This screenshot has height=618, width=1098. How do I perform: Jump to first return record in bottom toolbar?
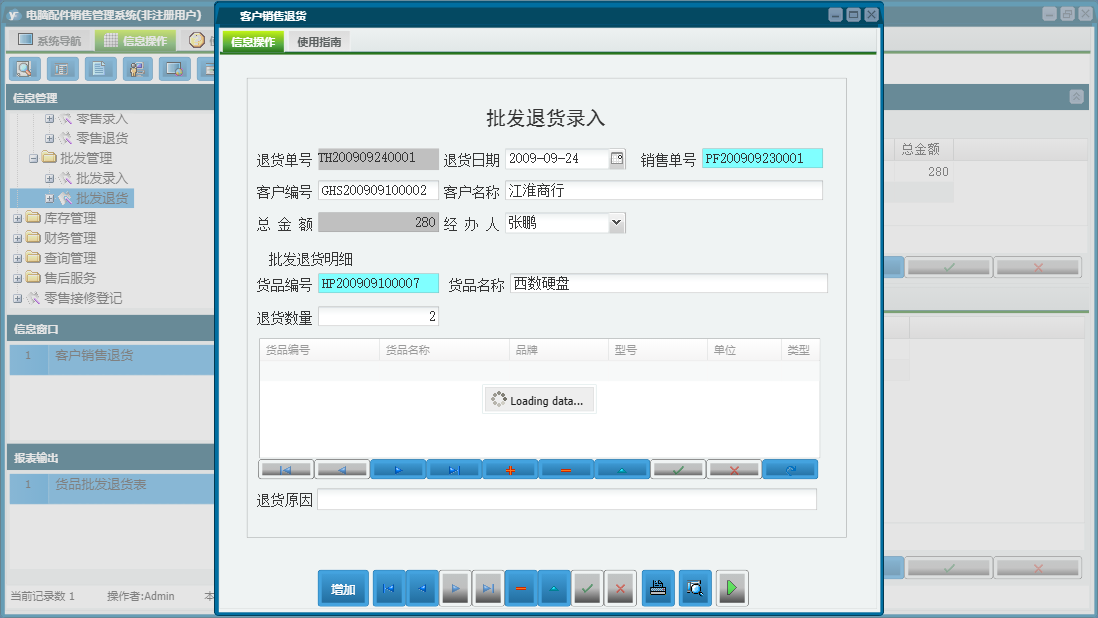(389, 589)
